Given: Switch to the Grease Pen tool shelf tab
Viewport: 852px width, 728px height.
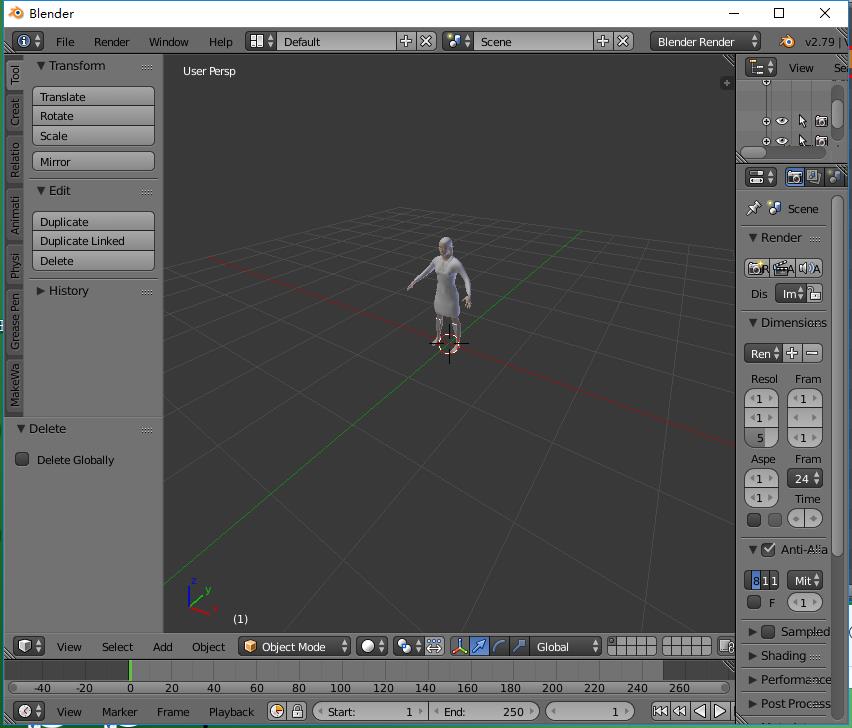Looking at the screenshot, I should point(15,321).
